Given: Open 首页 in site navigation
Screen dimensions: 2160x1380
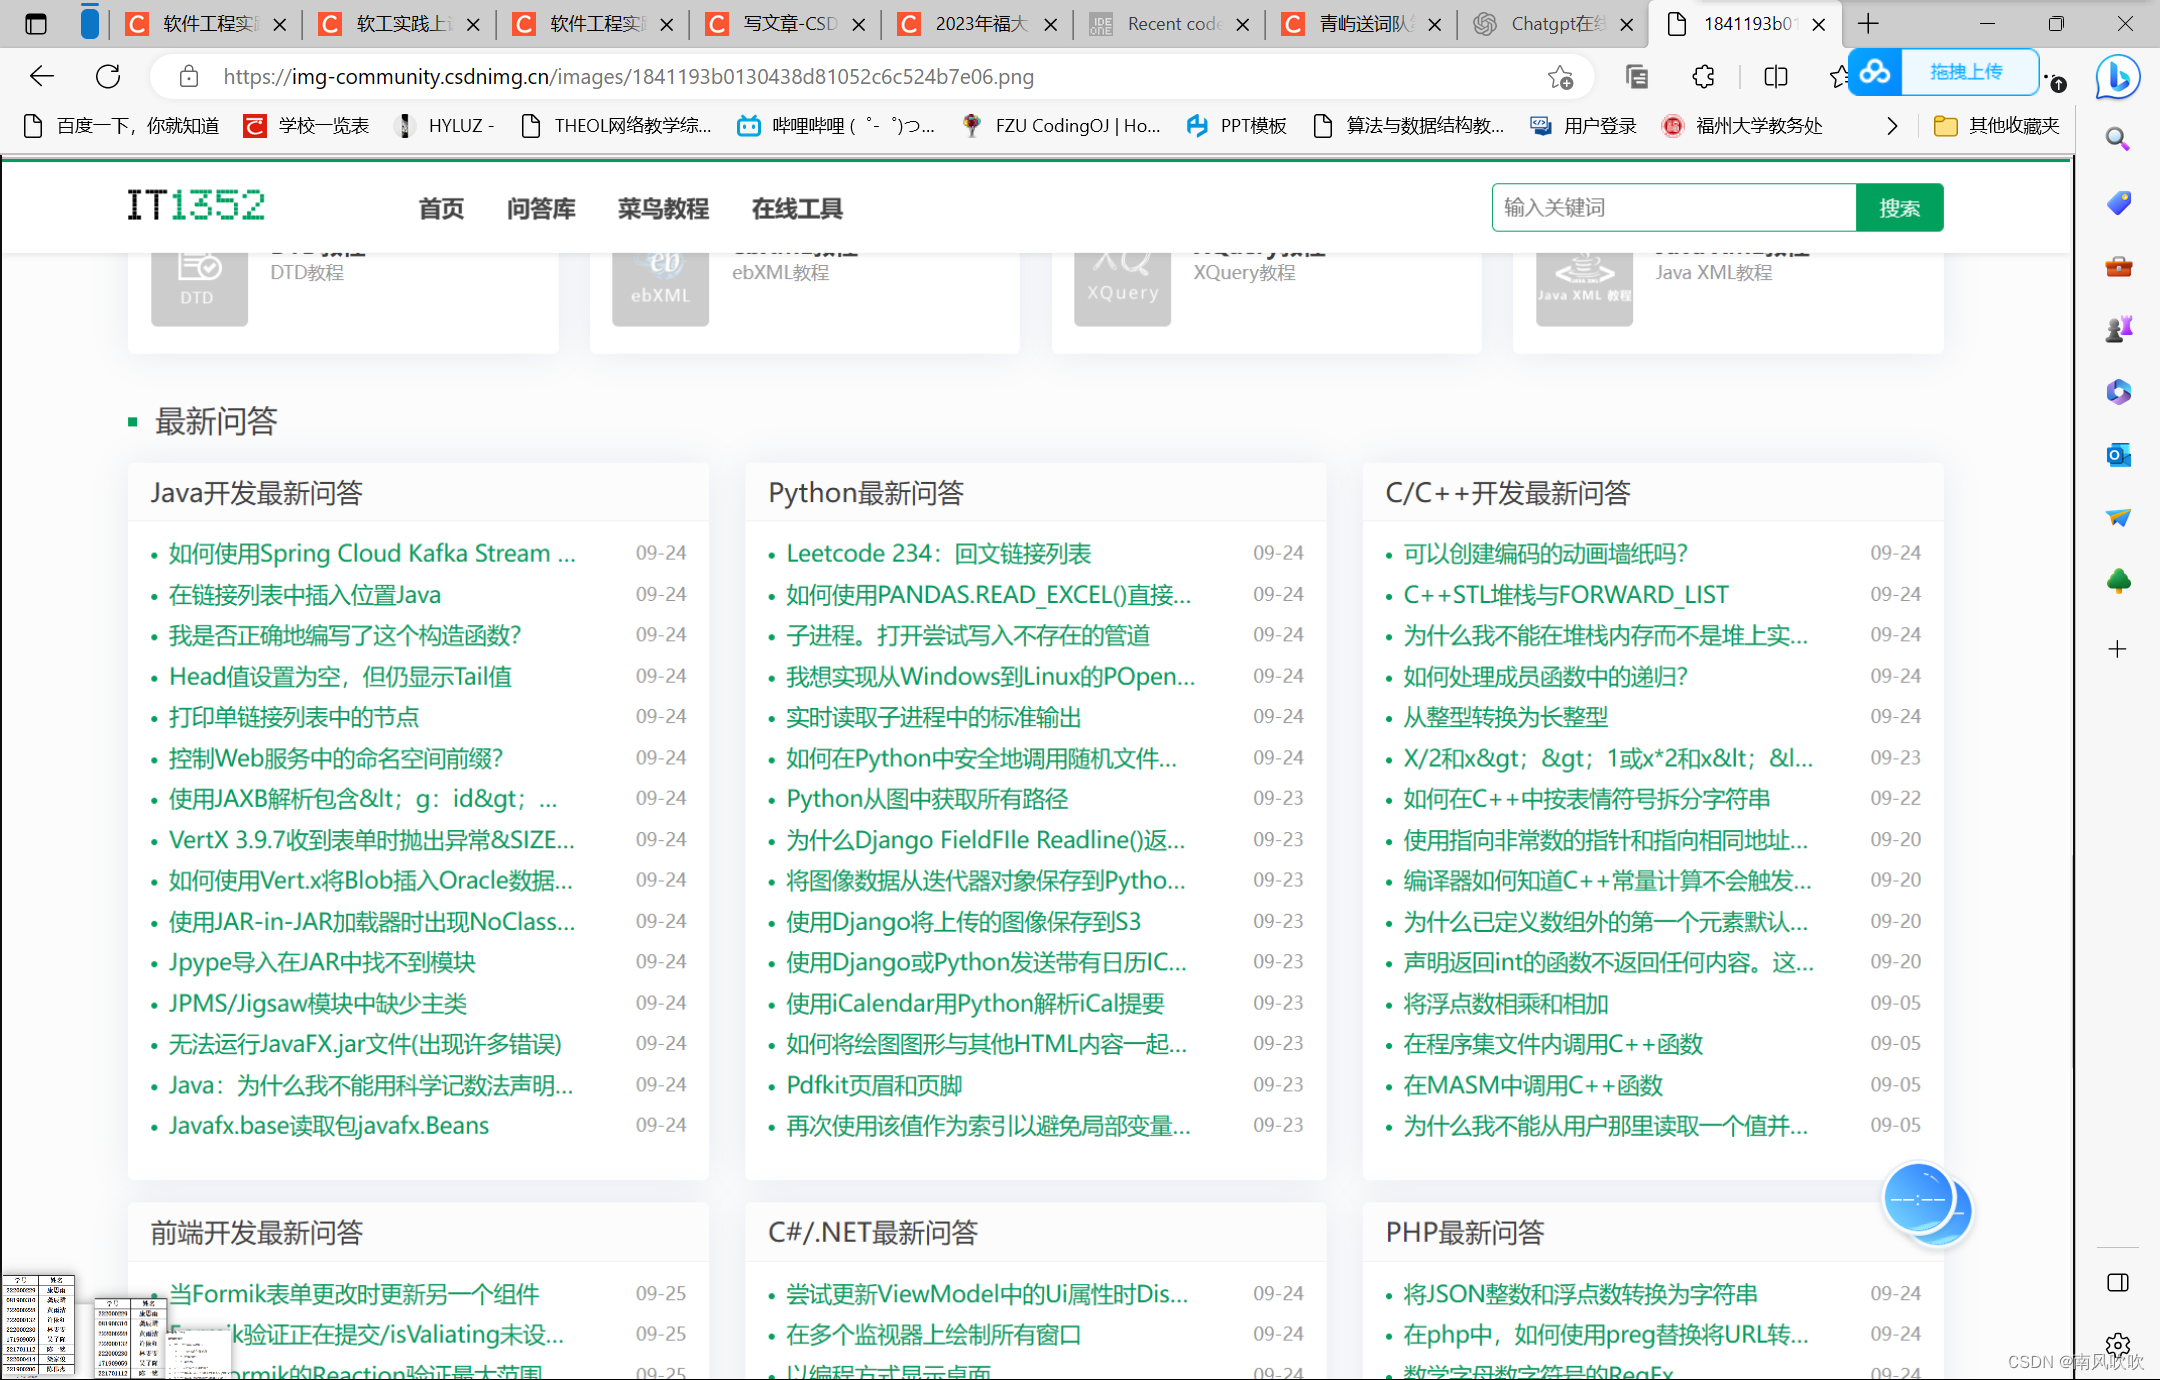Looking at the screenshot, I should (x=441, y=208).
